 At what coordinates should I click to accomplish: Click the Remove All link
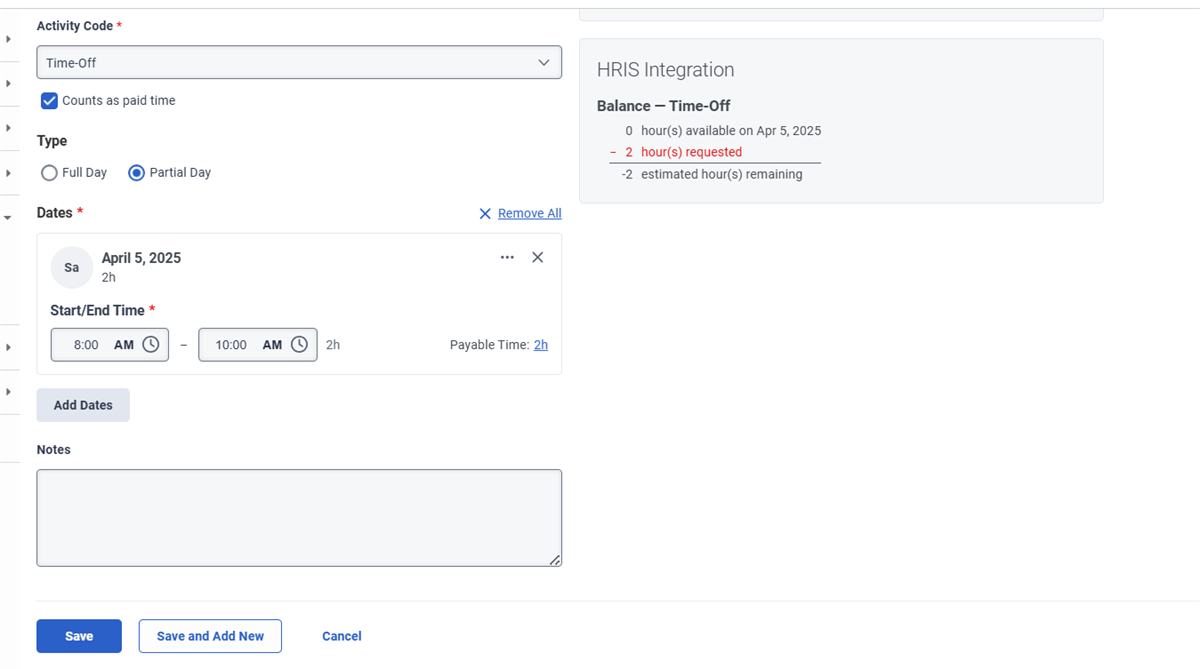tap(529, 214)
